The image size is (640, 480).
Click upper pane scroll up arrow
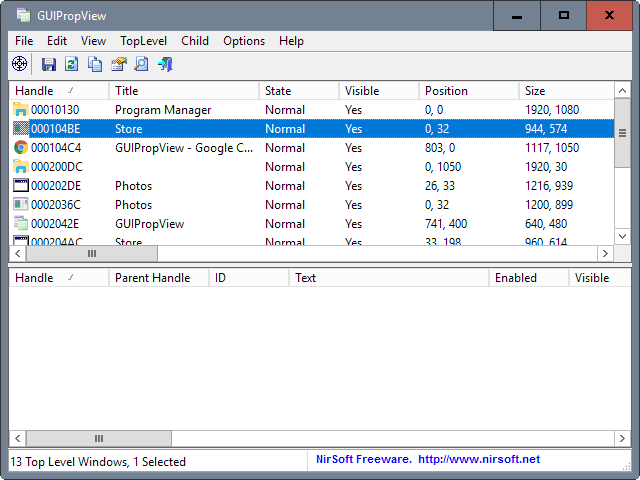(x=622, y=91)
